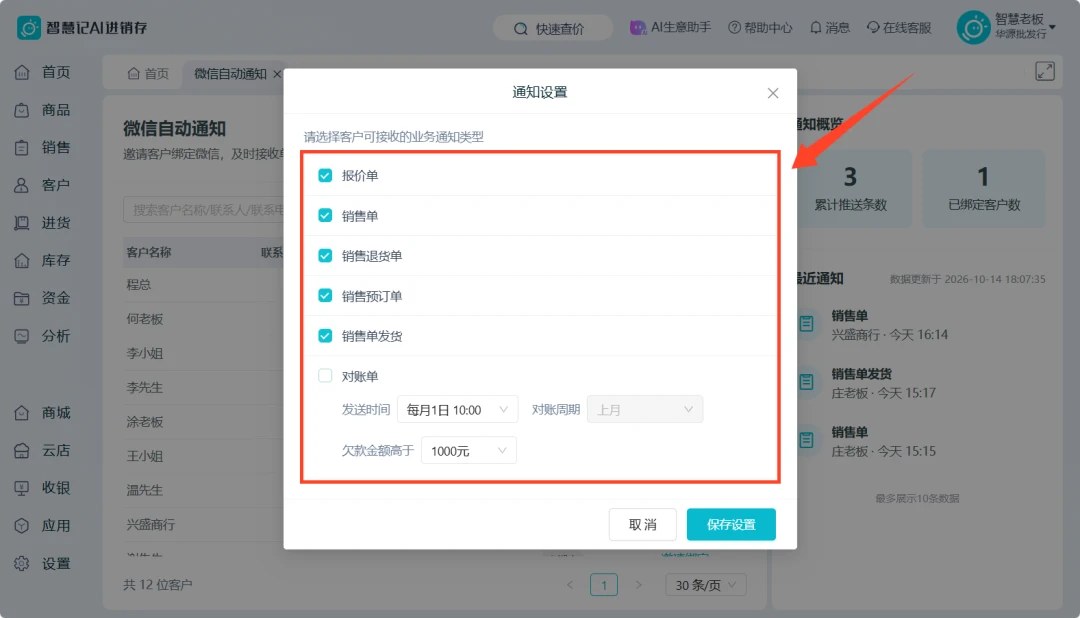Switch to the 首页 tab

coord(148,74)
